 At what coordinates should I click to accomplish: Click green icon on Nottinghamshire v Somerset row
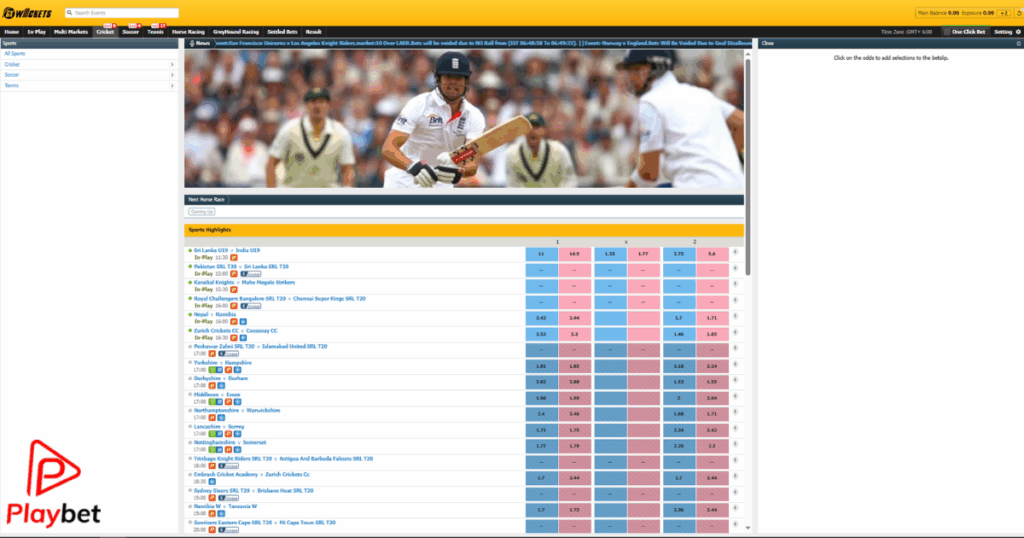[212, 450]
